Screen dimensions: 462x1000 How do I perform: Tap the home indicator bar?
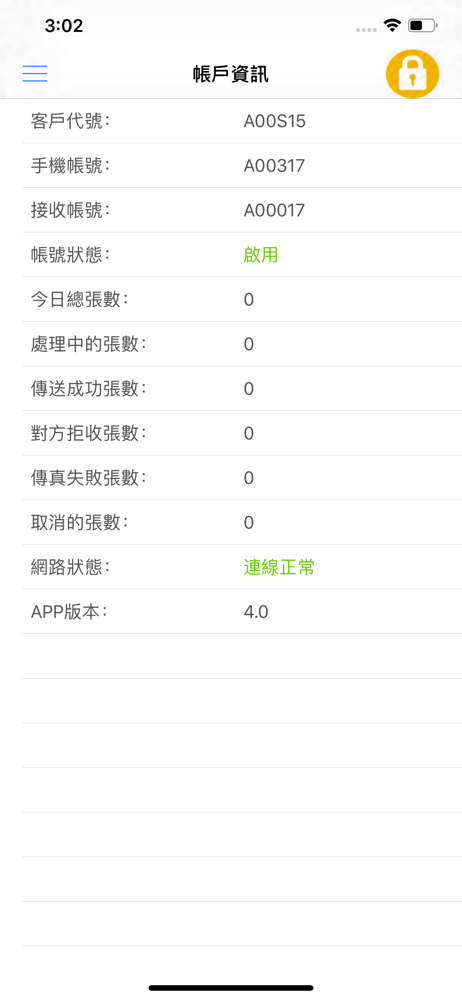[231, 988]
